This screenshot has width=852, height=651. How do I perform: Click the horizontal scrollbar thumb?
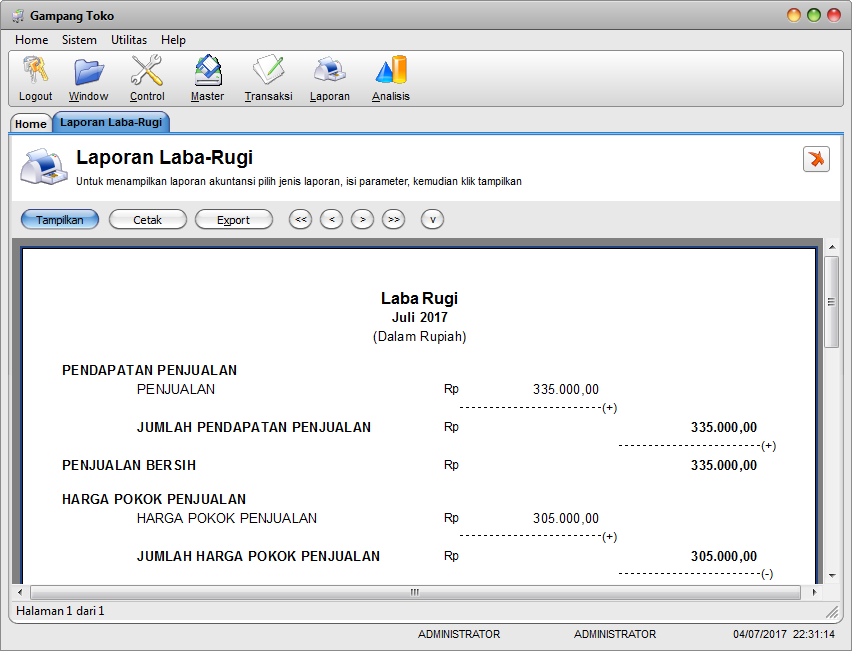coord(415,592)
